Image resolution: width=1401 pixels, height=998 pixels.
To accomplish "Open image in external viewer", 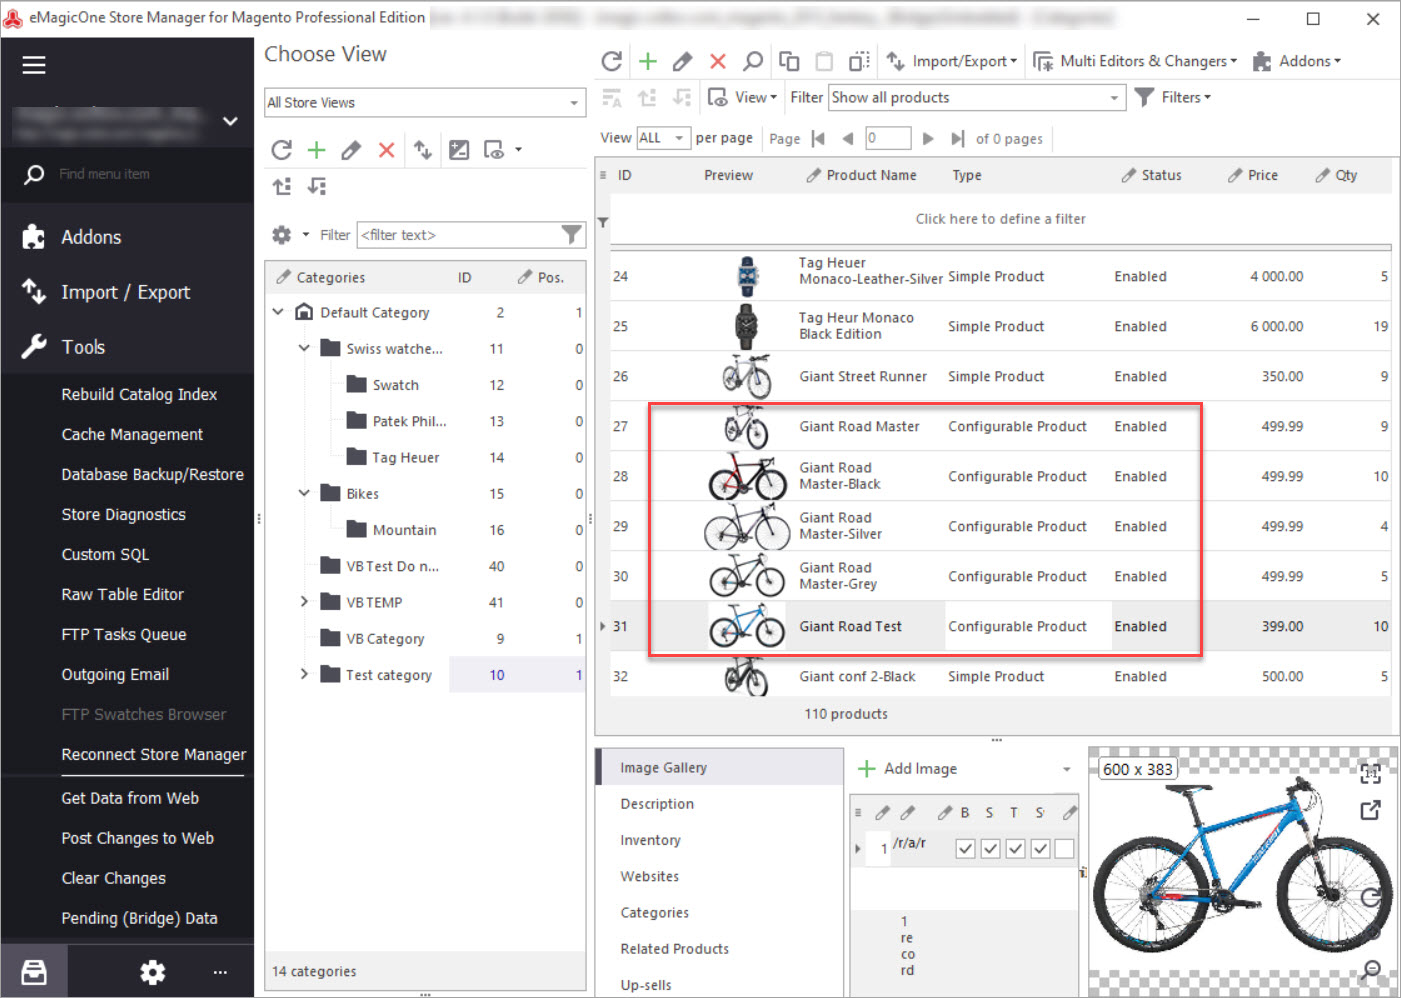I will pos(1371,810).
